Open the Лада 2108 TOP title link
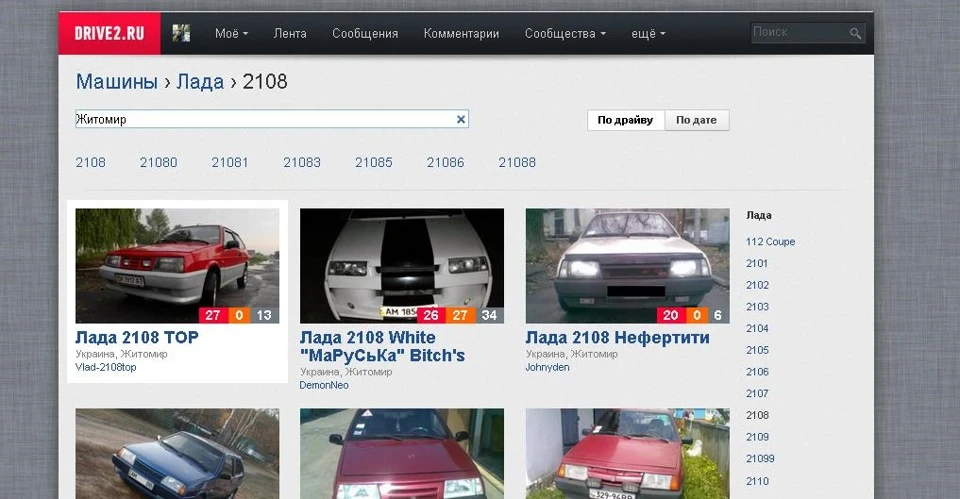The image size is (960, 499). click(x=137, y=337)
